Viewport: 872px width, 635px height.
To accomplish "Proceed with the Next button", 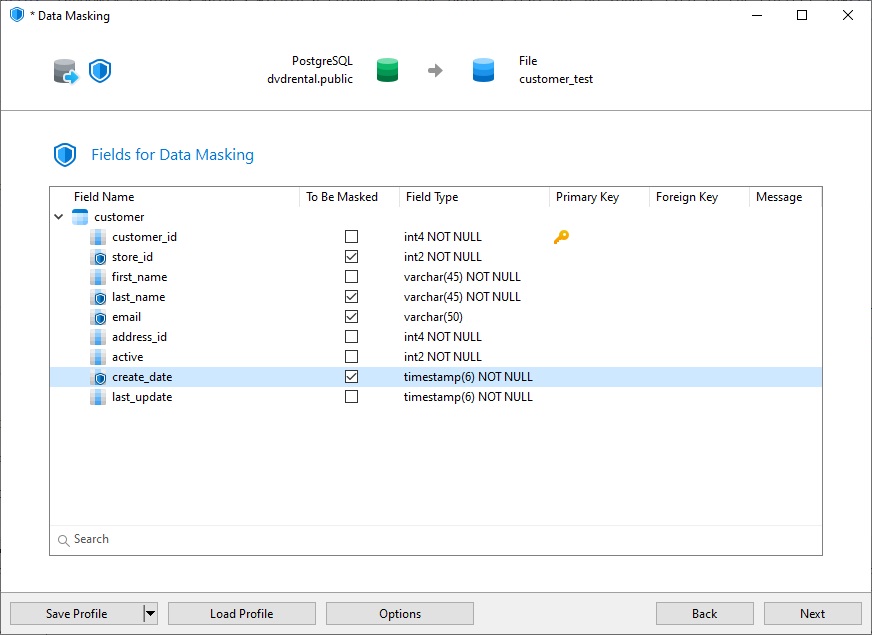I will point(812,614).
